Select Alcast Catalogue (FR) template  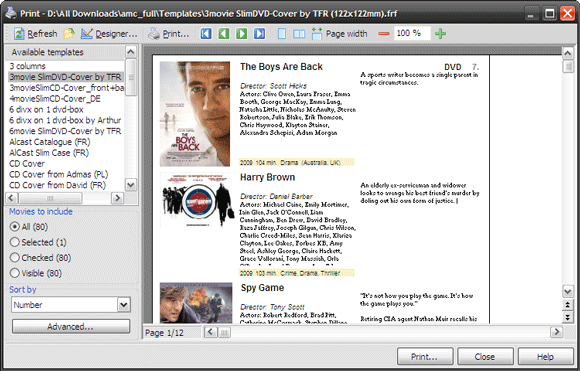[x=66, y=142]
